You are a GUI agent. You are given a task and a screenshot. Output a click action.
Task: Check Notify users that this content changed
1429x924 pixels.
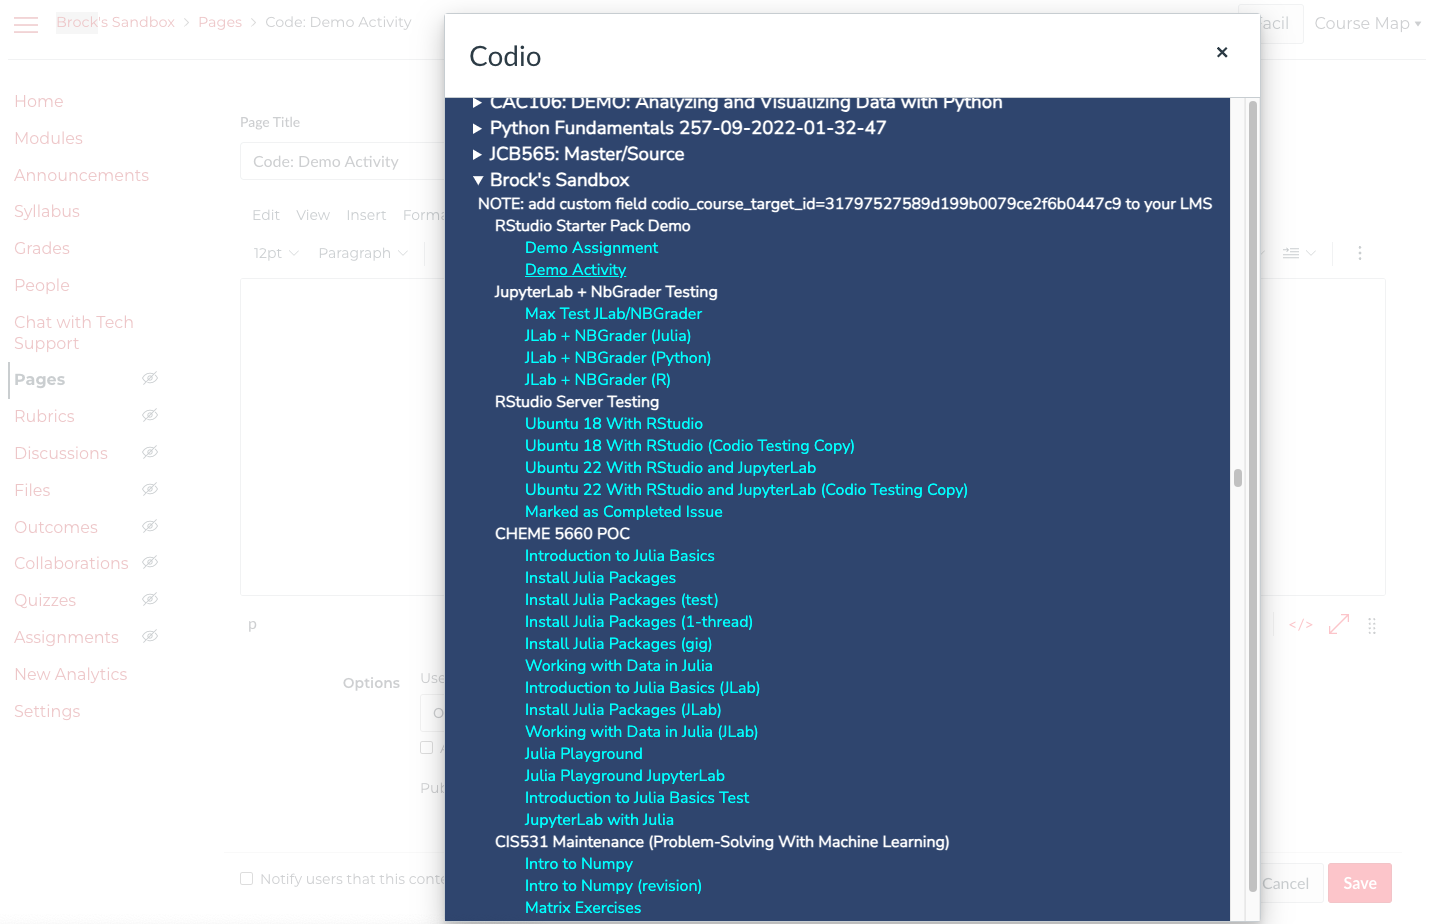(247, 879)
